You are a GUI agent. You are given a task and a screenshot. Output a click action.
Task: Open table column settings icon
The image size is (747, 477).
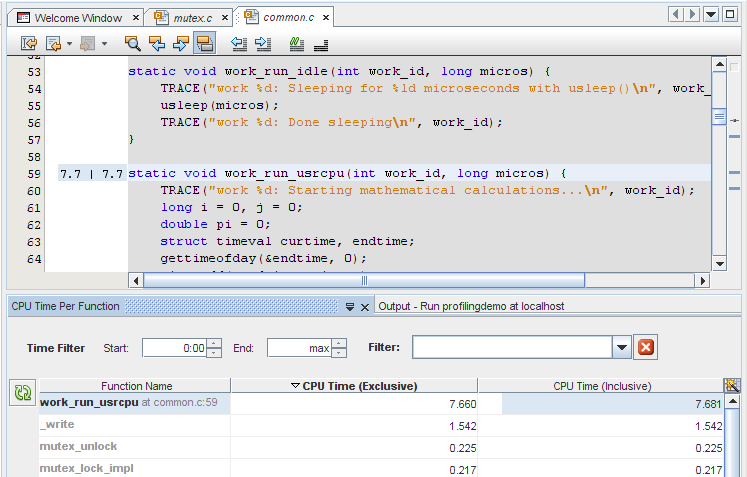coord(731,386)
